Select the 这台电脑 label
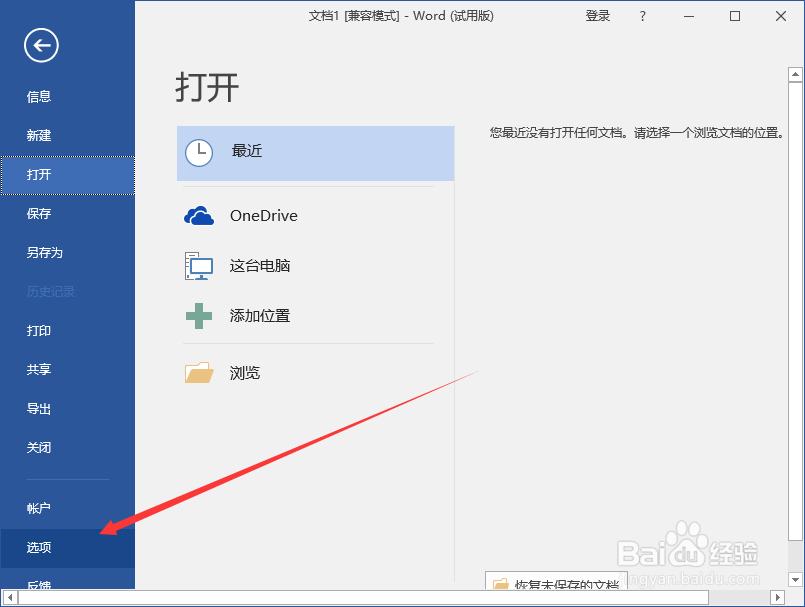The image size is (805, 607). [260, 265]
